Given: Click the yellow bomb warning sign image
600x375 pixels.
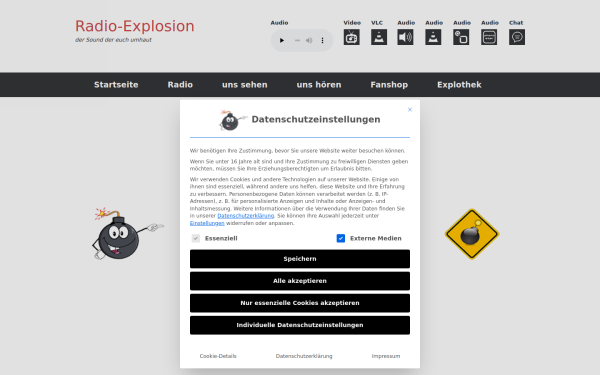Looking at the screenshot, I should pos(472,234).
